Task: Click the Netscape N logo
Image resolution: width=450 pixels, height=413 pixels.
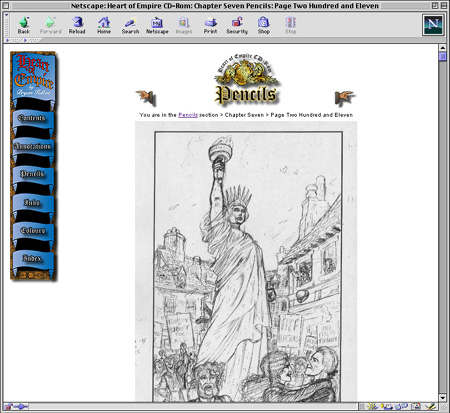Action: (433, 25)
